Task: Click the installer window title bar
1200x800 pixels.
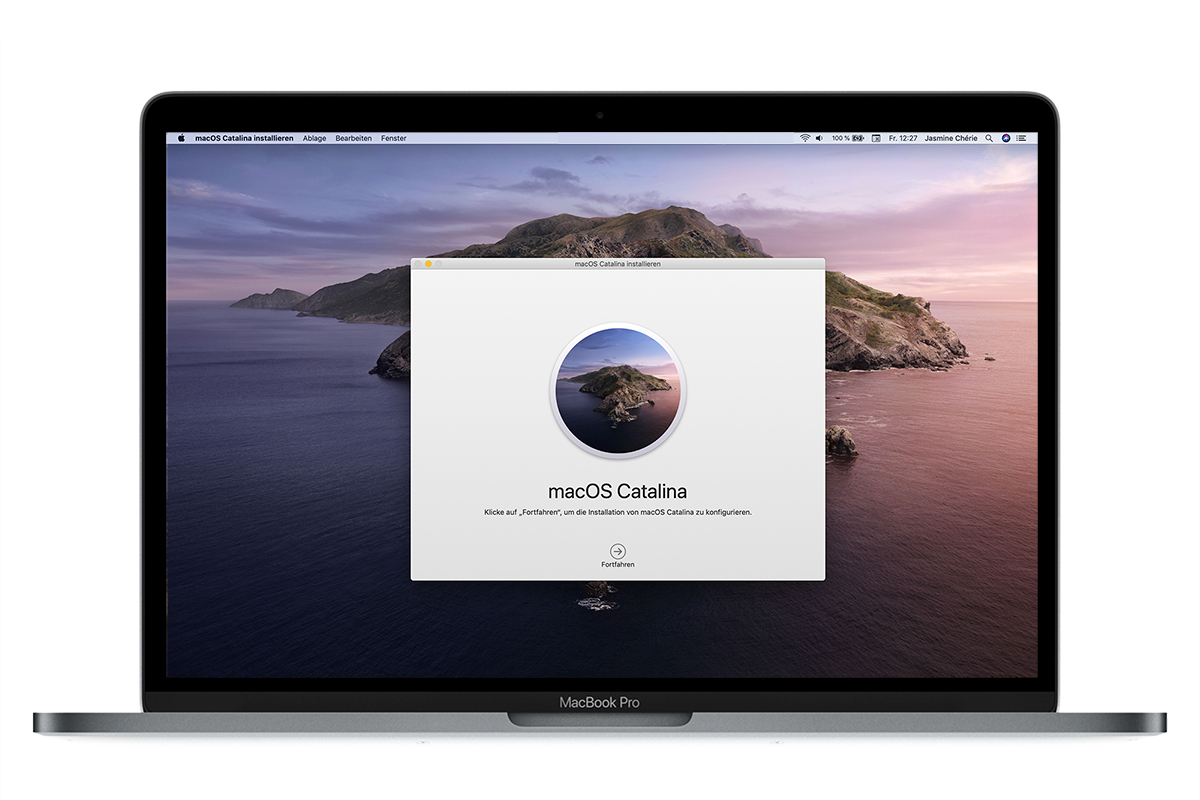Action: pos(618,263)
